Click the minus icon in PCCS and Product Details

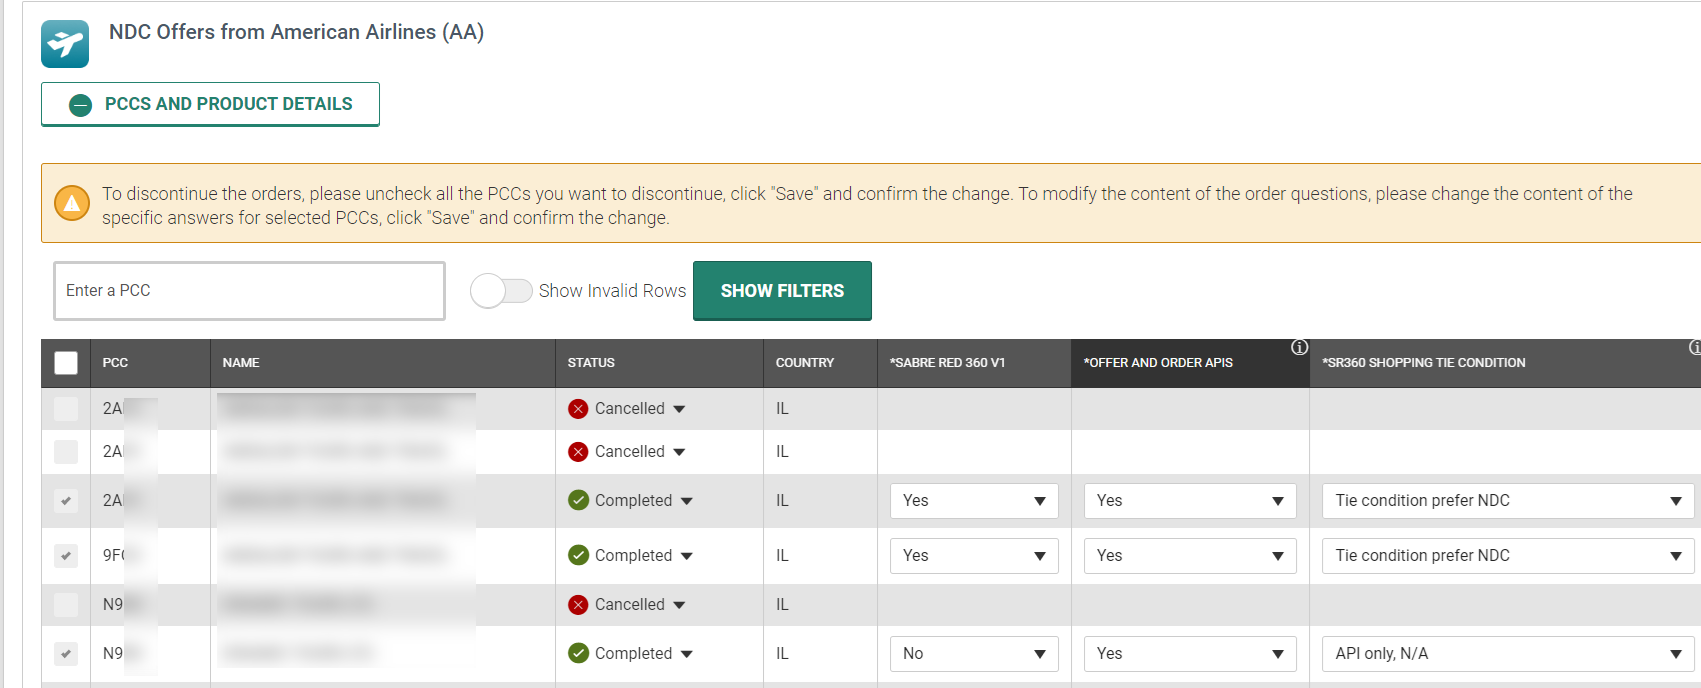click(x=81, y=105)
